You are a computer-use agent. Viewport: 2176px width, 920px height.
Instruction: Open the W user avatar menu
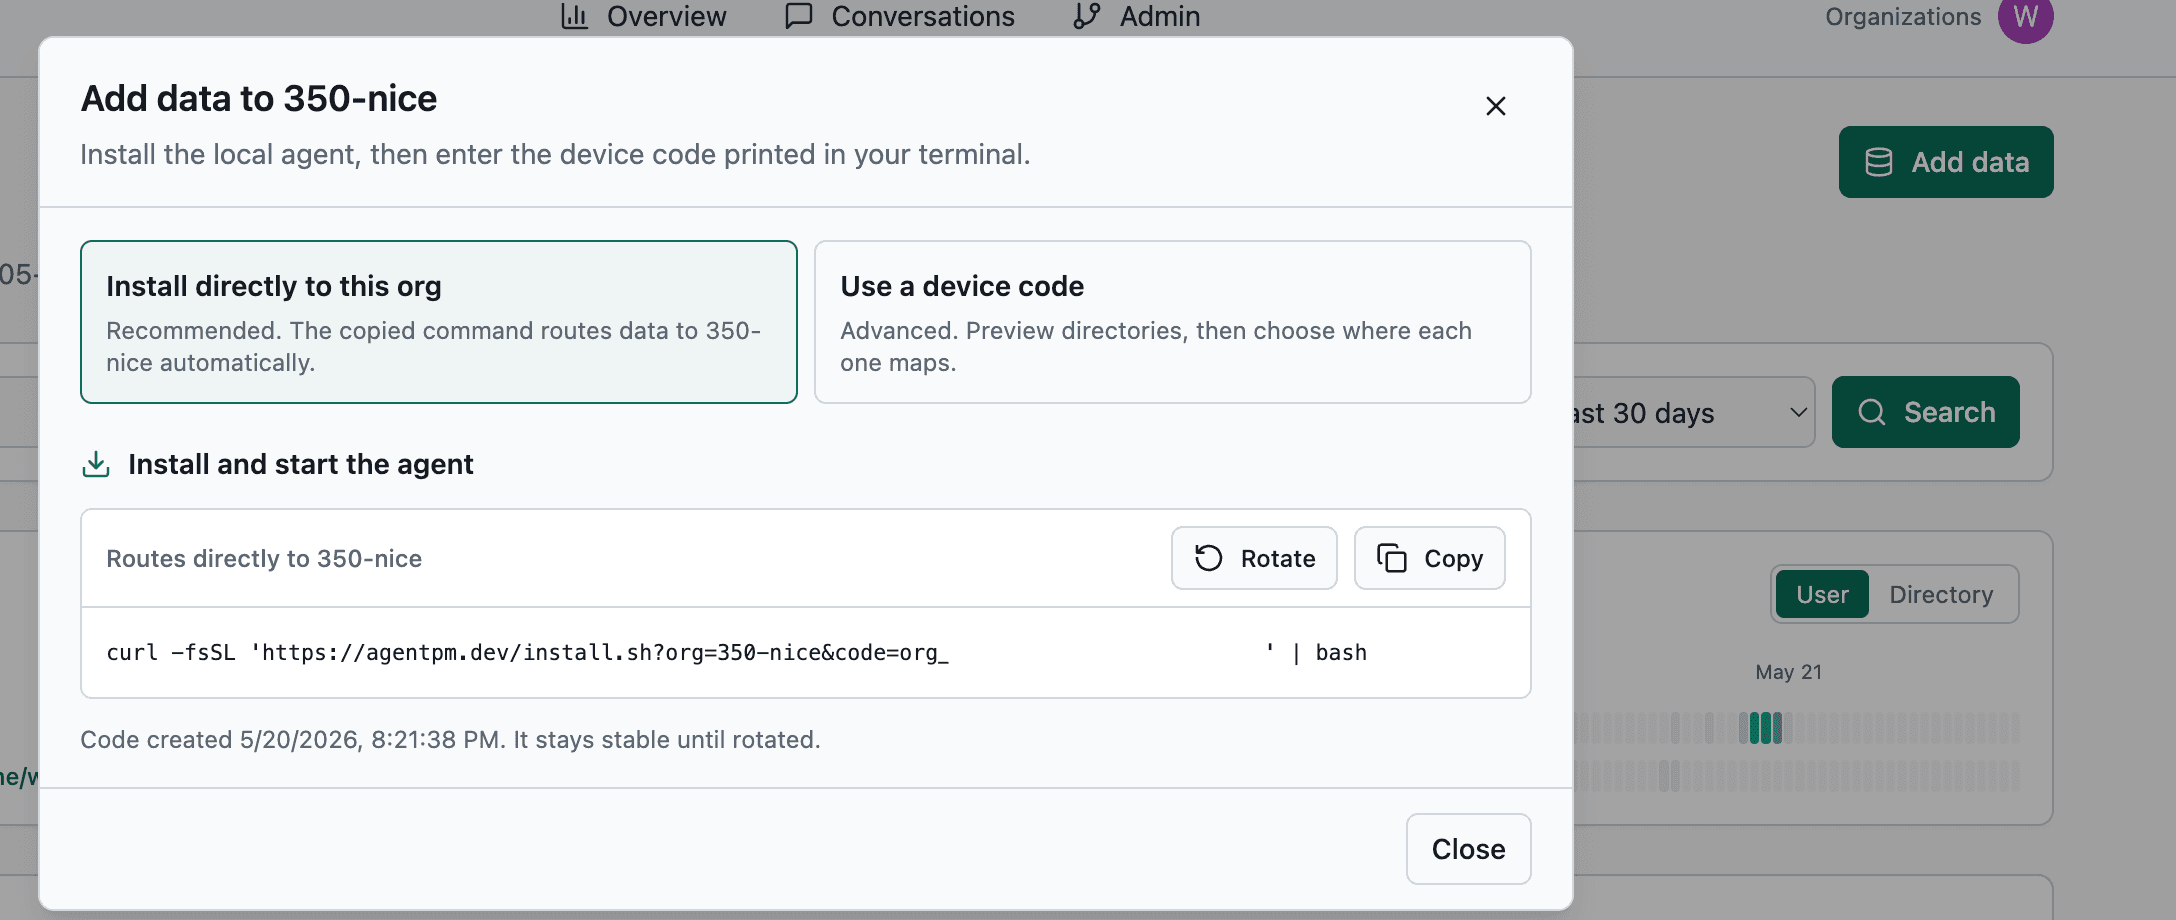pyautogui.click(x=2025, y=17)
